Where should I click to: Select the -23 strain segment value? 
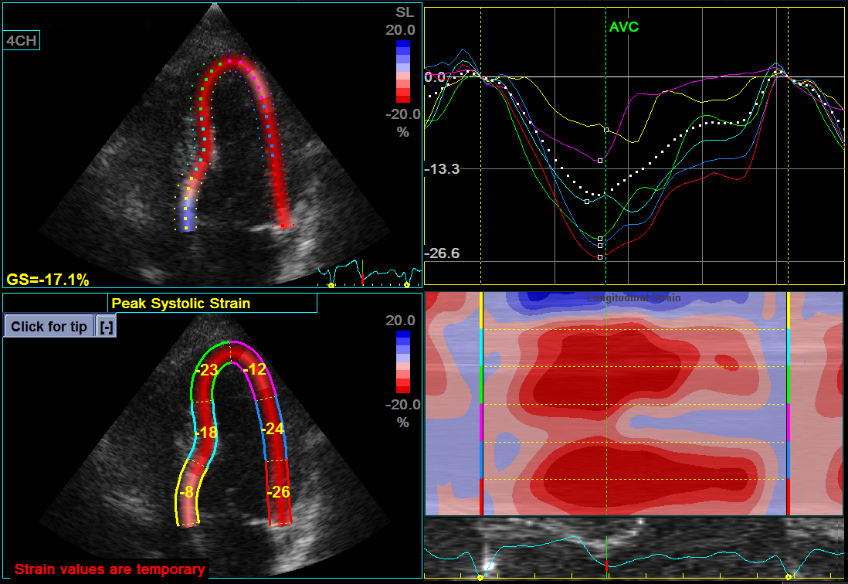tap(207, 370)
